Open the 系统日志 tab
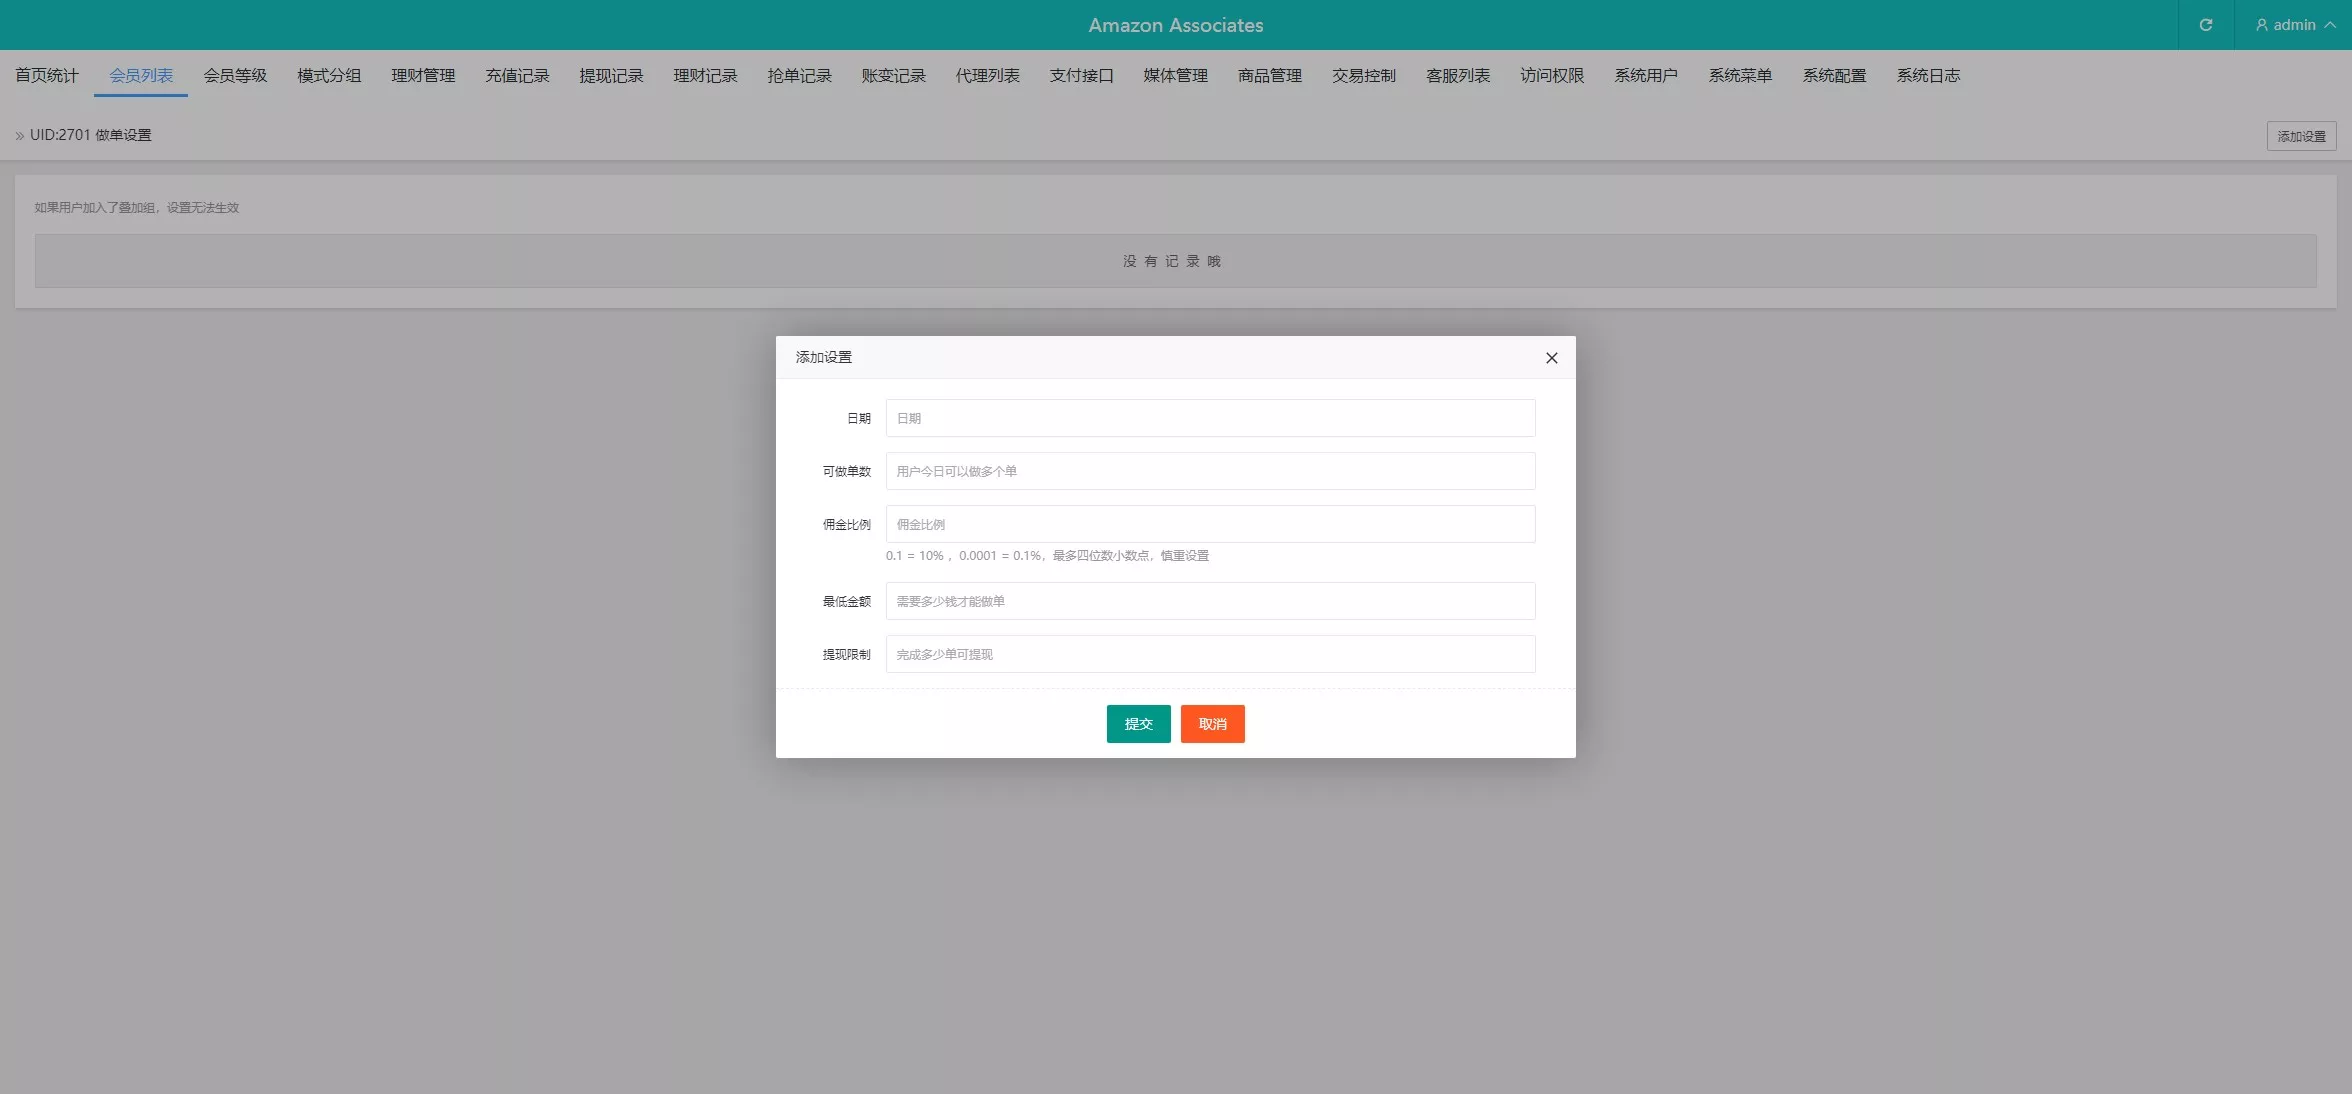2352x1094 pixels. coord(1928,76)
